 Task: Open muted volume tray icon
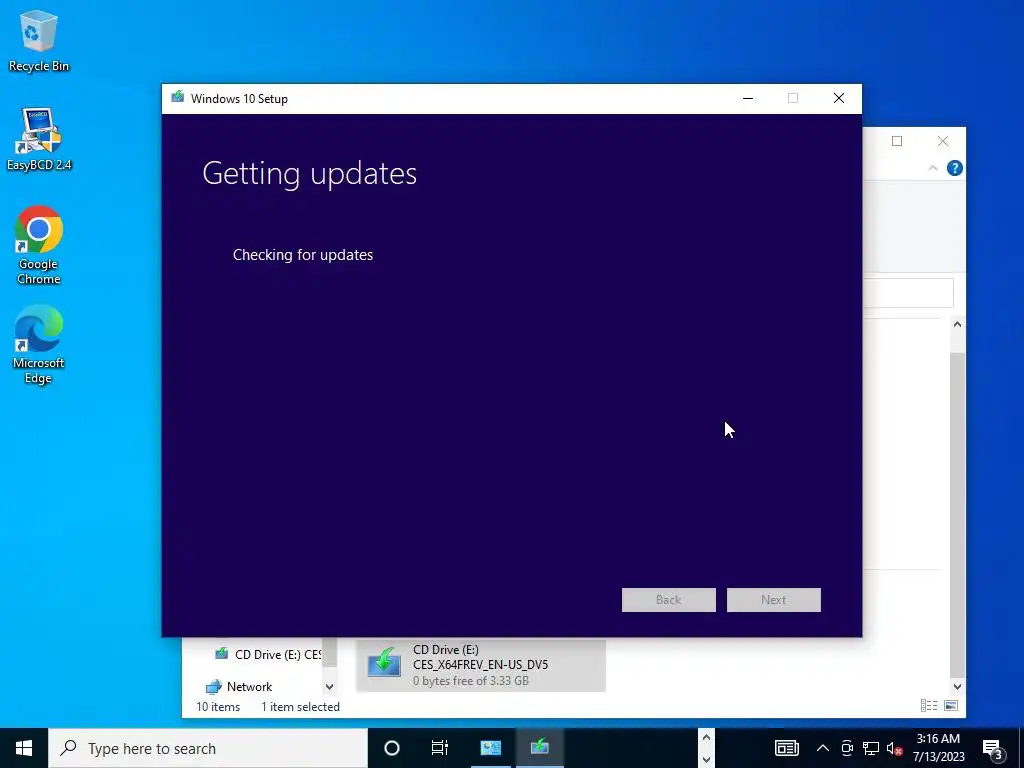(894, 748)
